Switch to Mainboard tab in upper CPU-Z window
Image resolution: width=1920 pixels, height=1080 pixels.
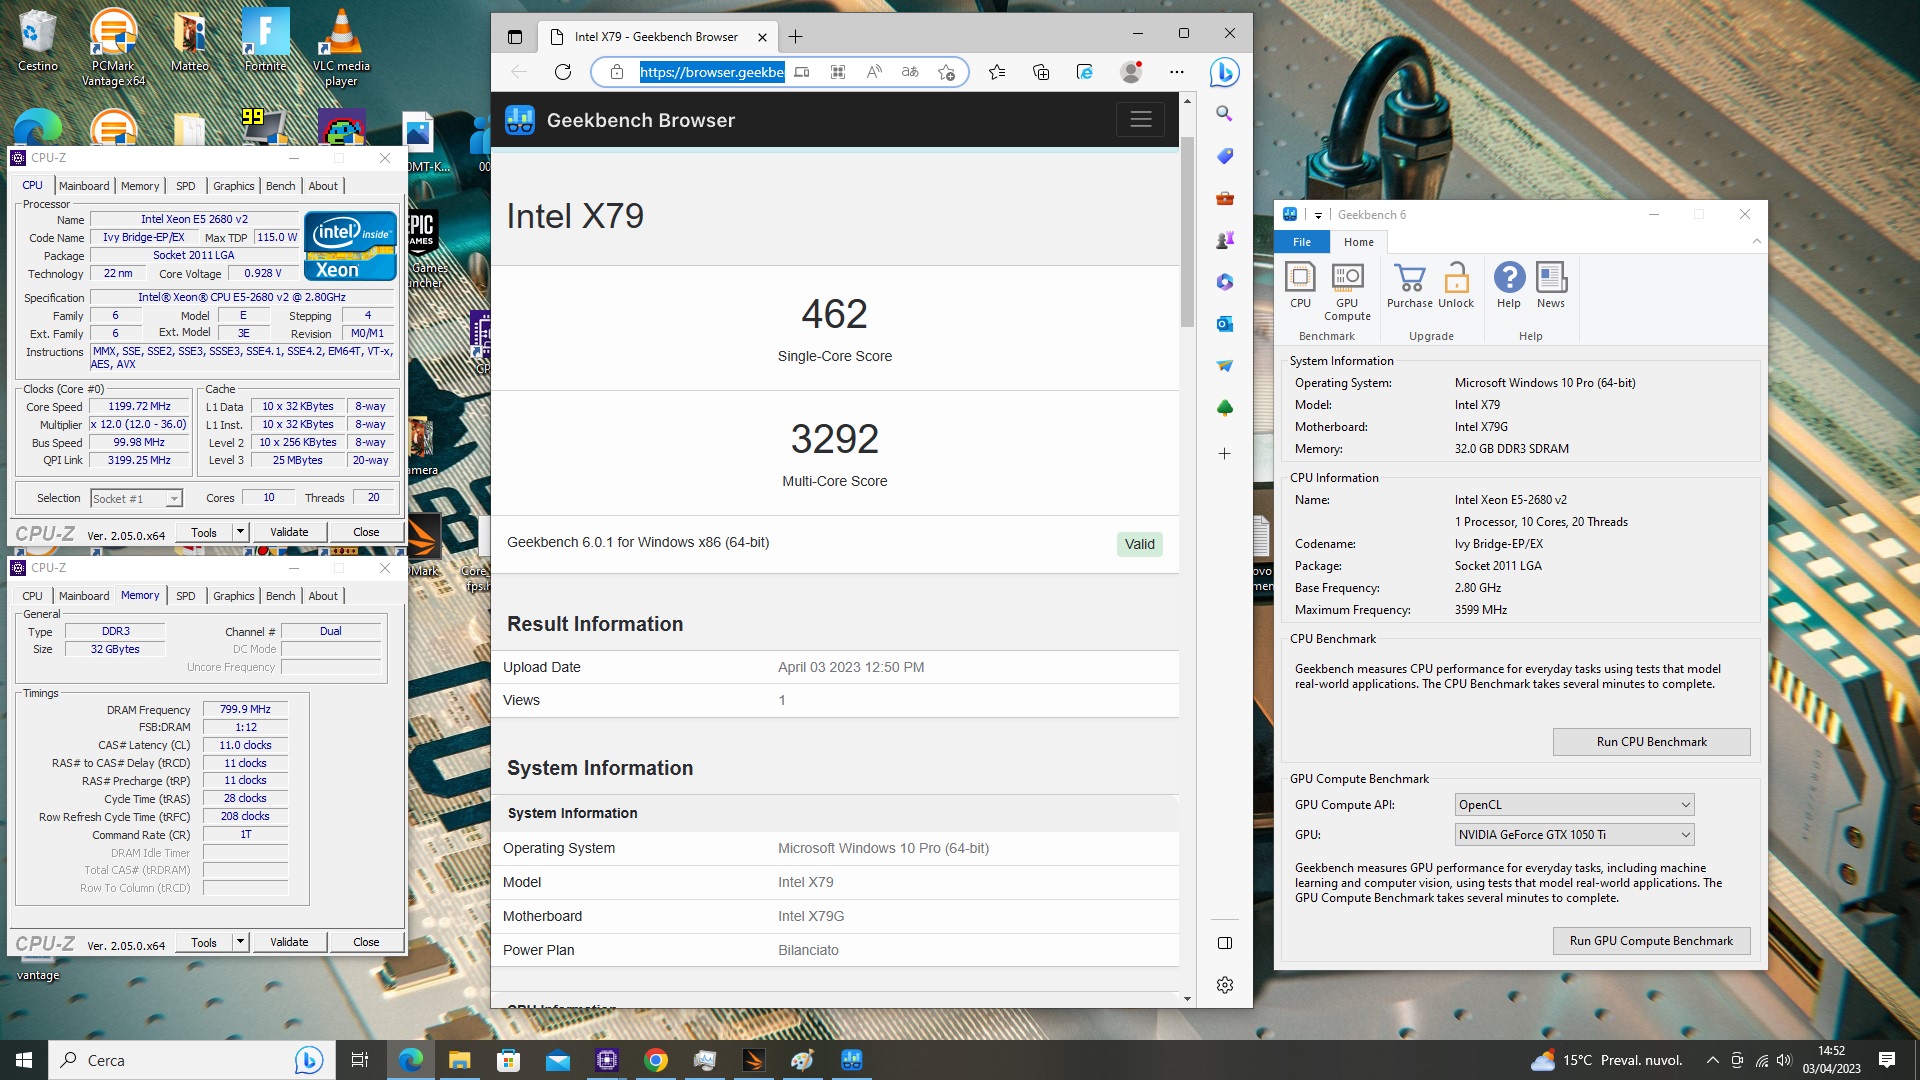[84, 186]
